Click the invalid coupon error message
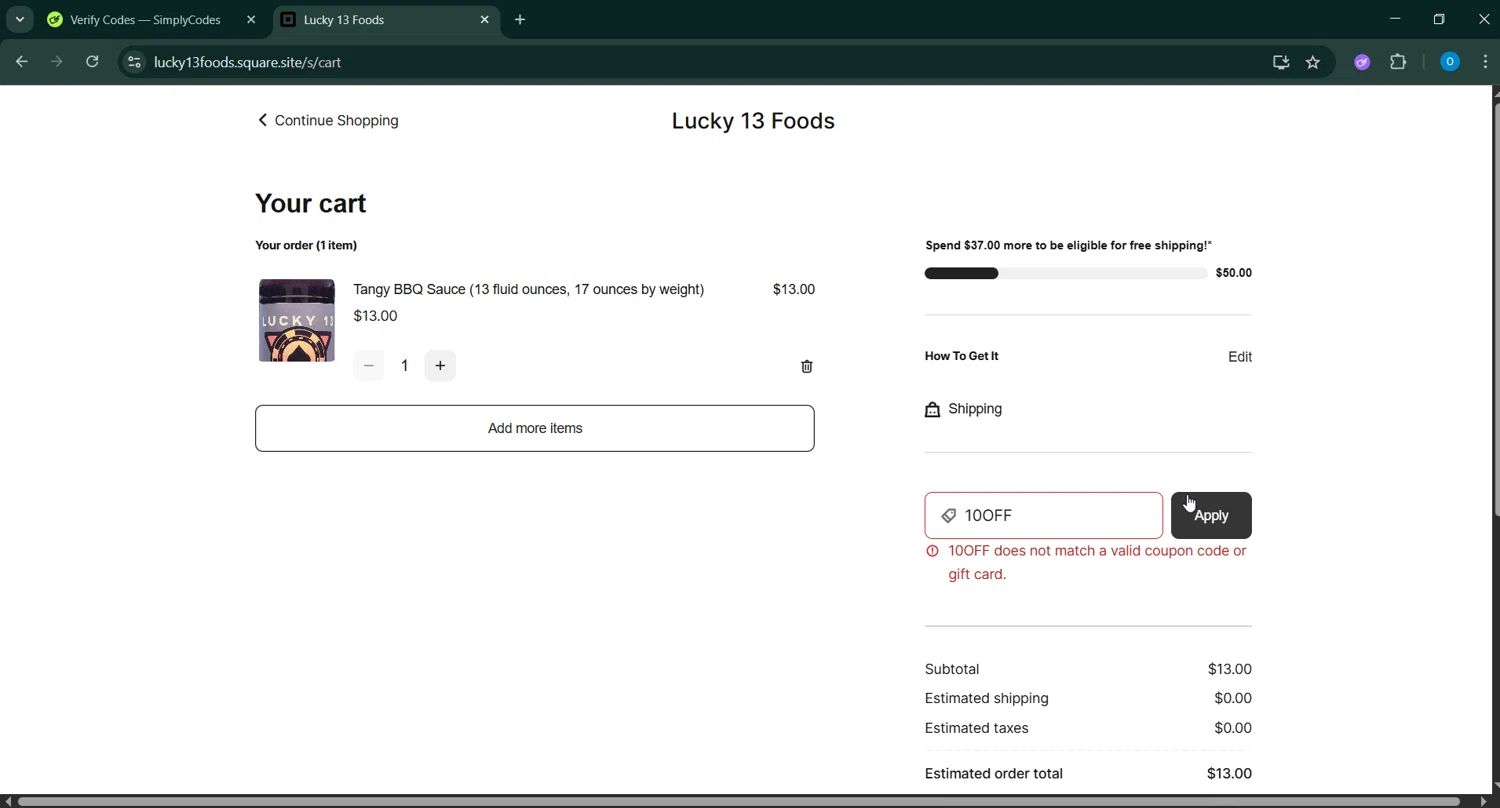The image size is (1500, 808). [1098, 563]
